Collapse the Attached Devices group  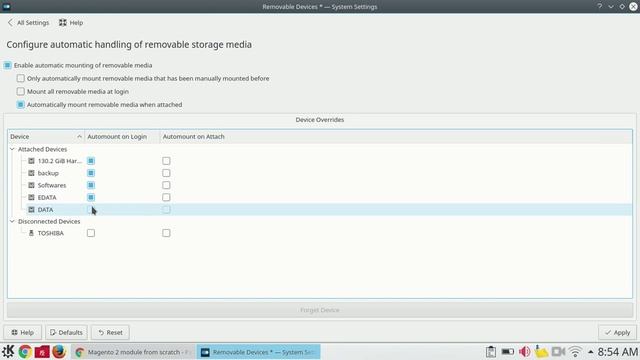12,149
